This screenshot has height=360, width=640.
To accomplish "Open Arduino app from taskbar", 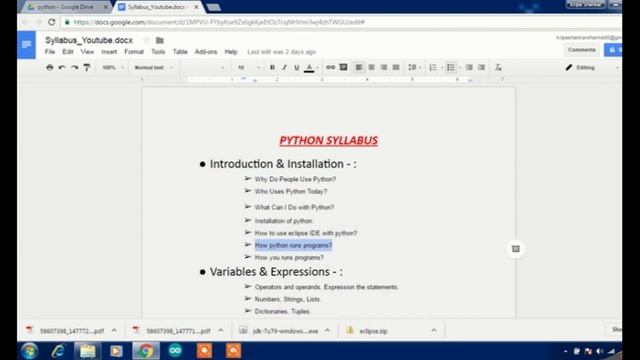I will [x=176, y=351].
